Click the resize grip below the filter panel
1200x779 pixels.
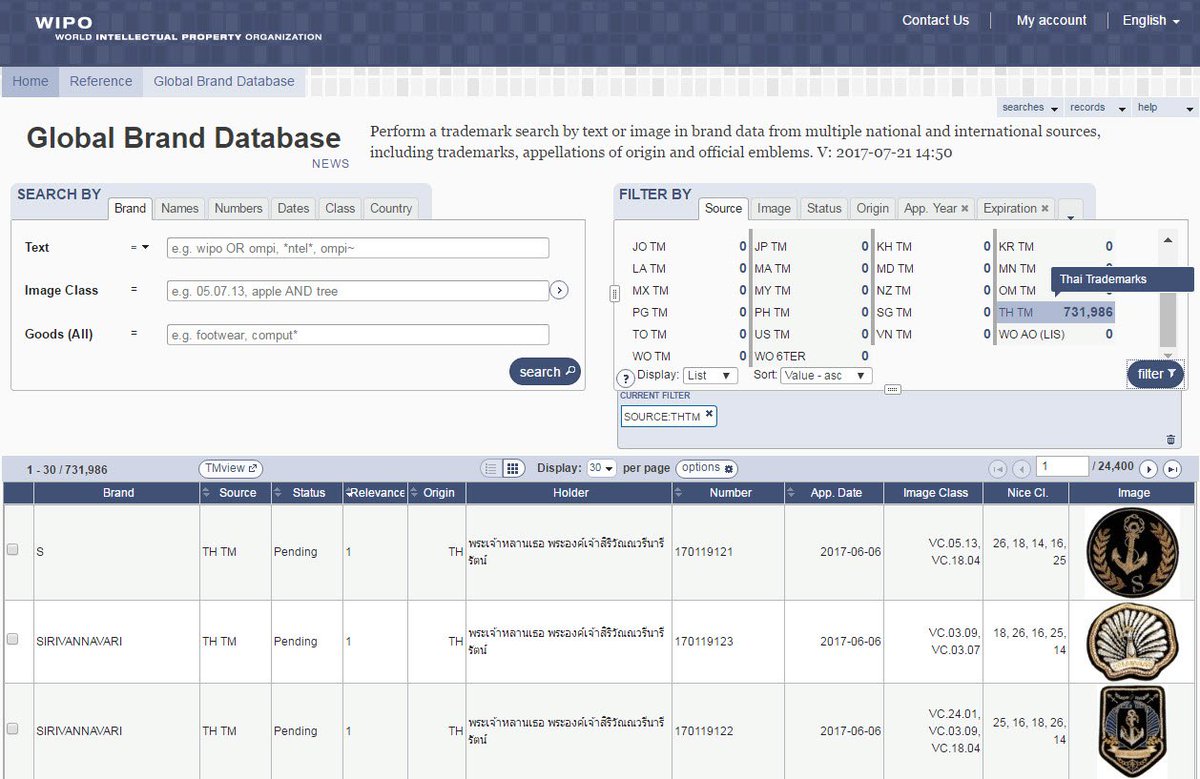click(893, 390)
